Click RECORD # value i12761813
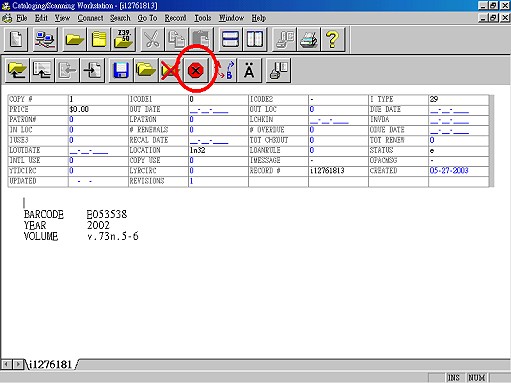 pos(327,171)
